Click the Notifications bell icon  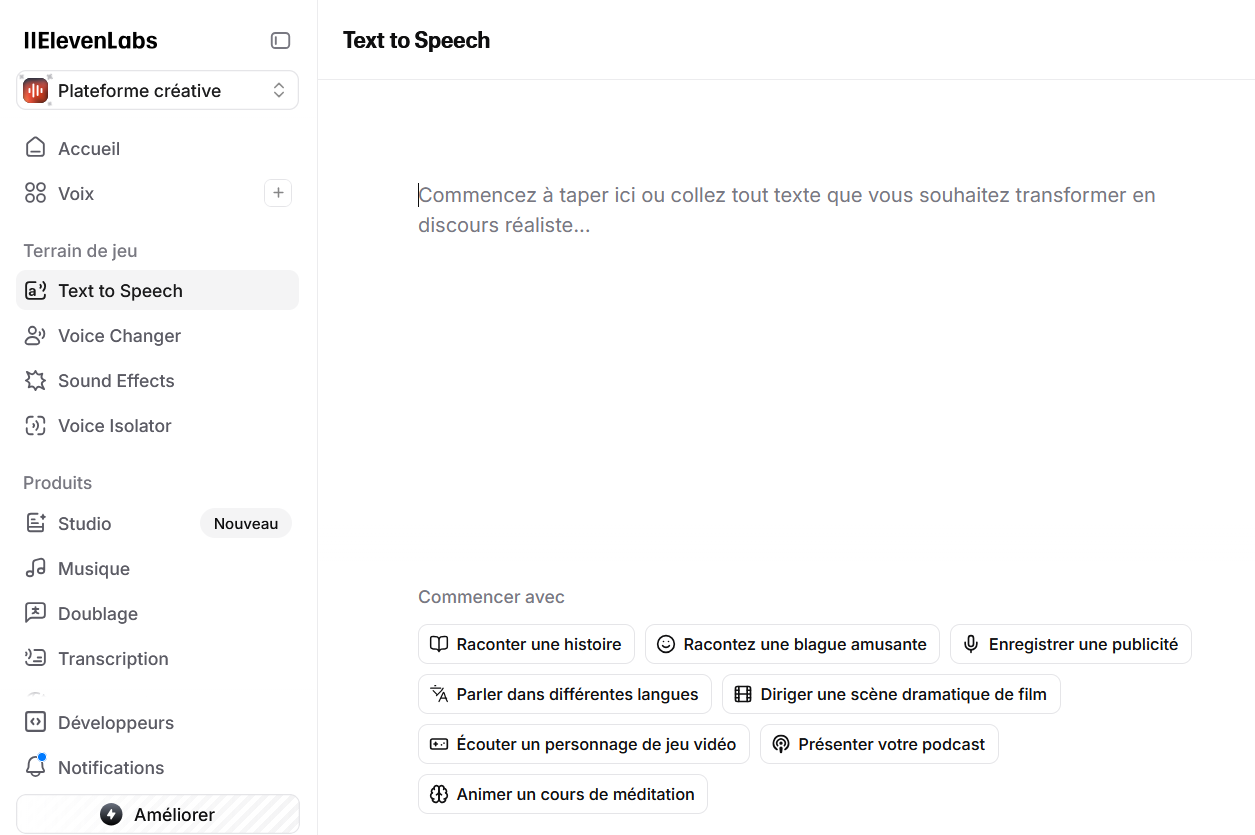(35, 767)
